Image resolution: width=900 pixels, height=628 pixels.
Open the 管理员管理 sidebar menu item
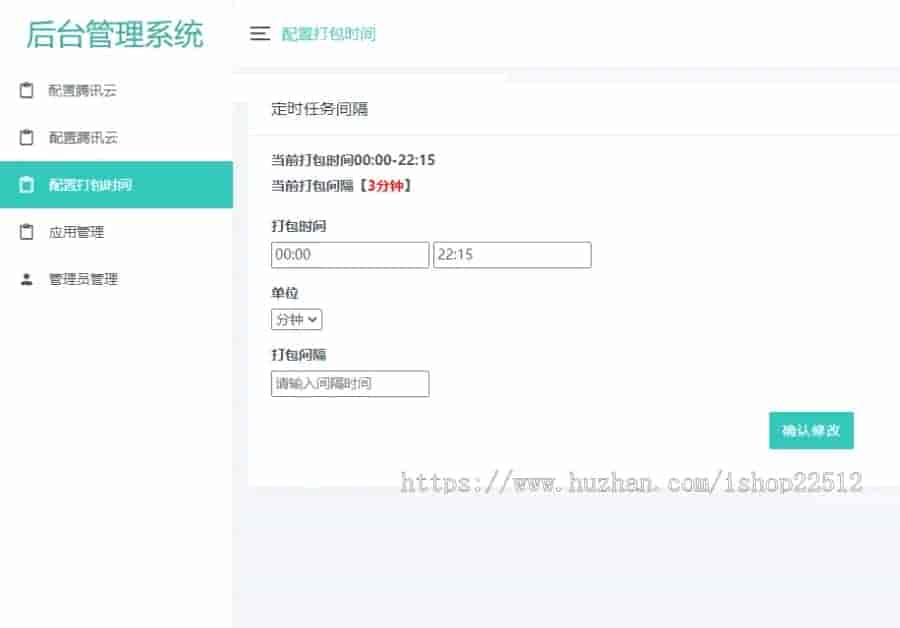tap(117, 279)
